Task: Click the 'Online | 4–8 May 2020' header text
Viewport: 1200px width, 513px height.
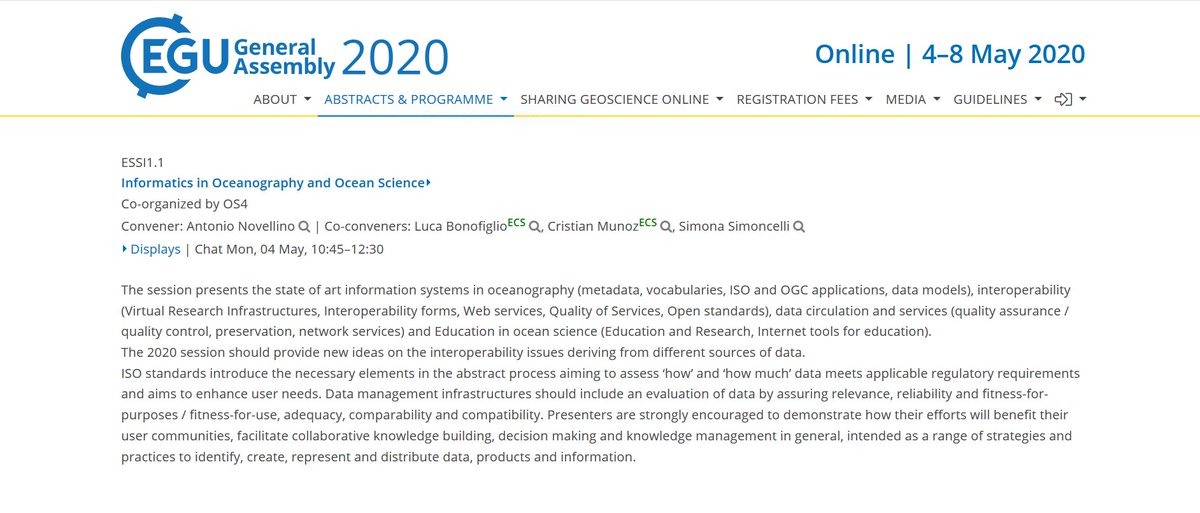Action: click(x=950, y=53)
